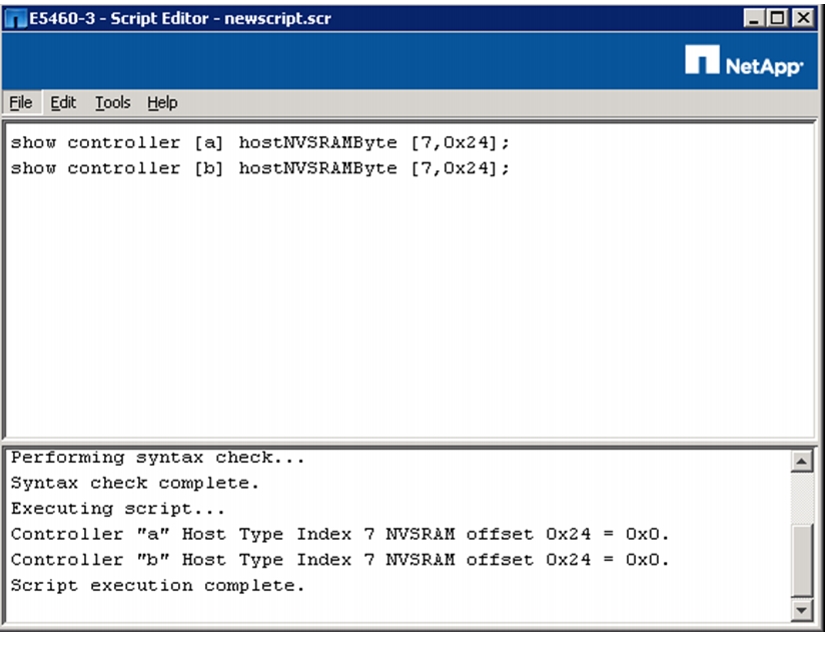Click Controller "b" Host Type result line

tap(340, 560)
